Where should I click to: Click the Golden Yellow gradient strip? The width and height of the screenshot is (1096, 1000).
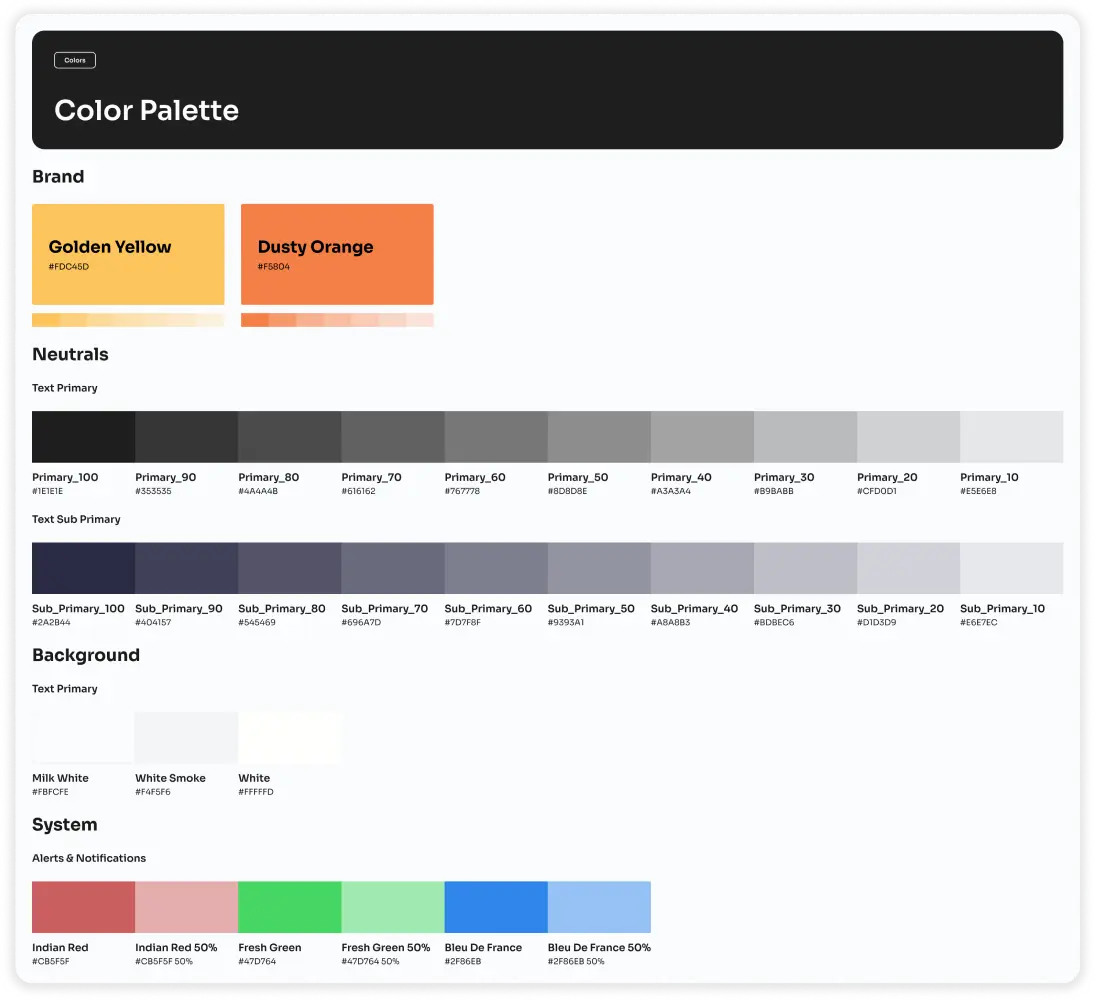click(128, 319)
